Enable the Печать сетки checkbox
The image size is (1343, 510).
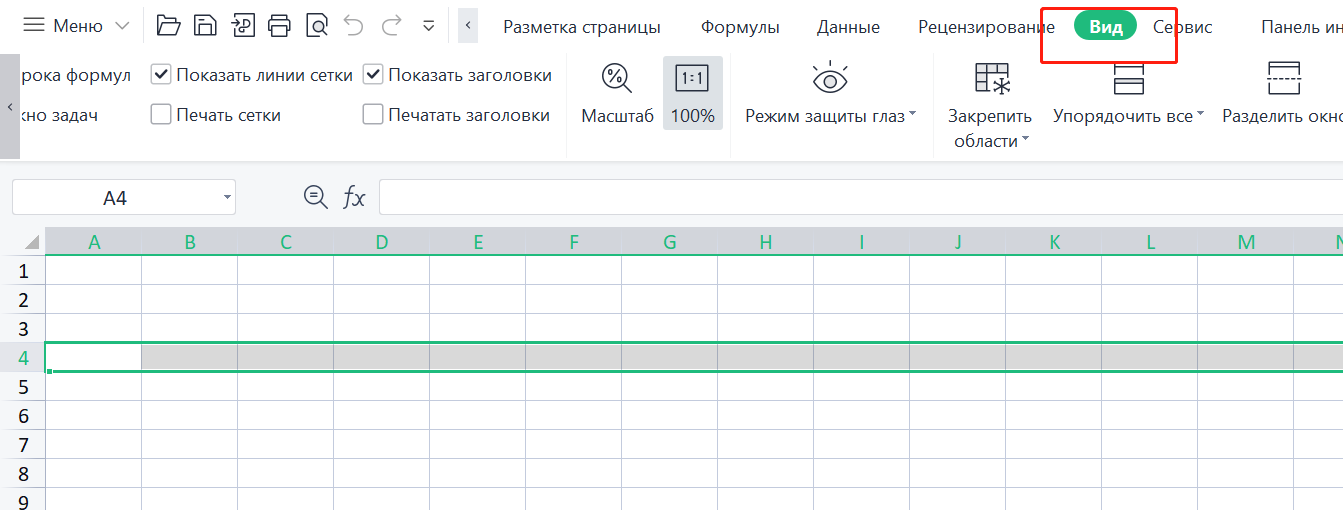point(161,115)
